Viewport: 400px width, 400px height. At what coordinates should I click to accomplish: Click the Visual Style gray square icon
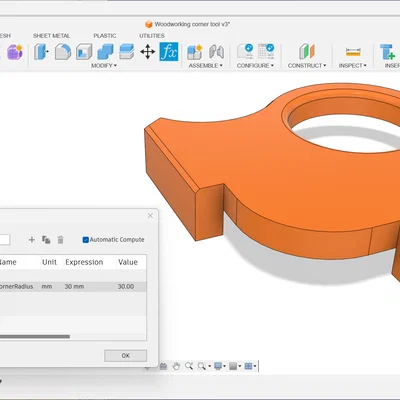click(233, 366)
